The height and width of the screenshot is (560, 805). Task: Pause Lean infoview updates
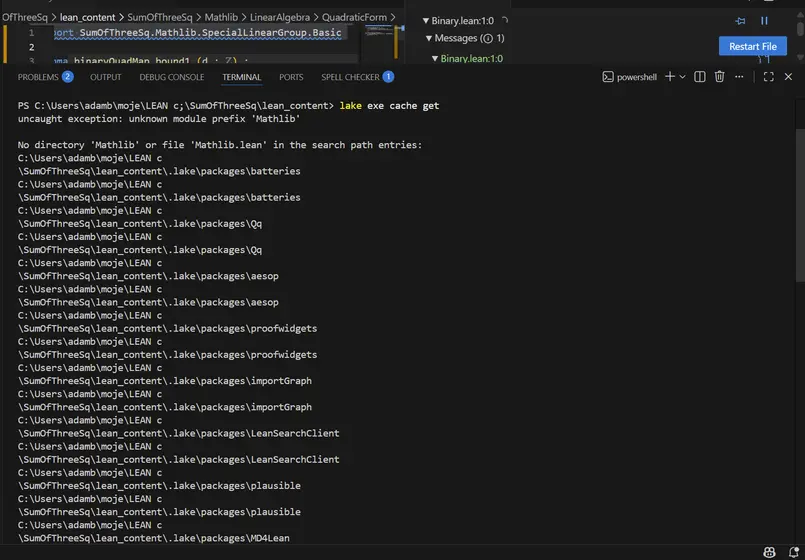point(765,20)
